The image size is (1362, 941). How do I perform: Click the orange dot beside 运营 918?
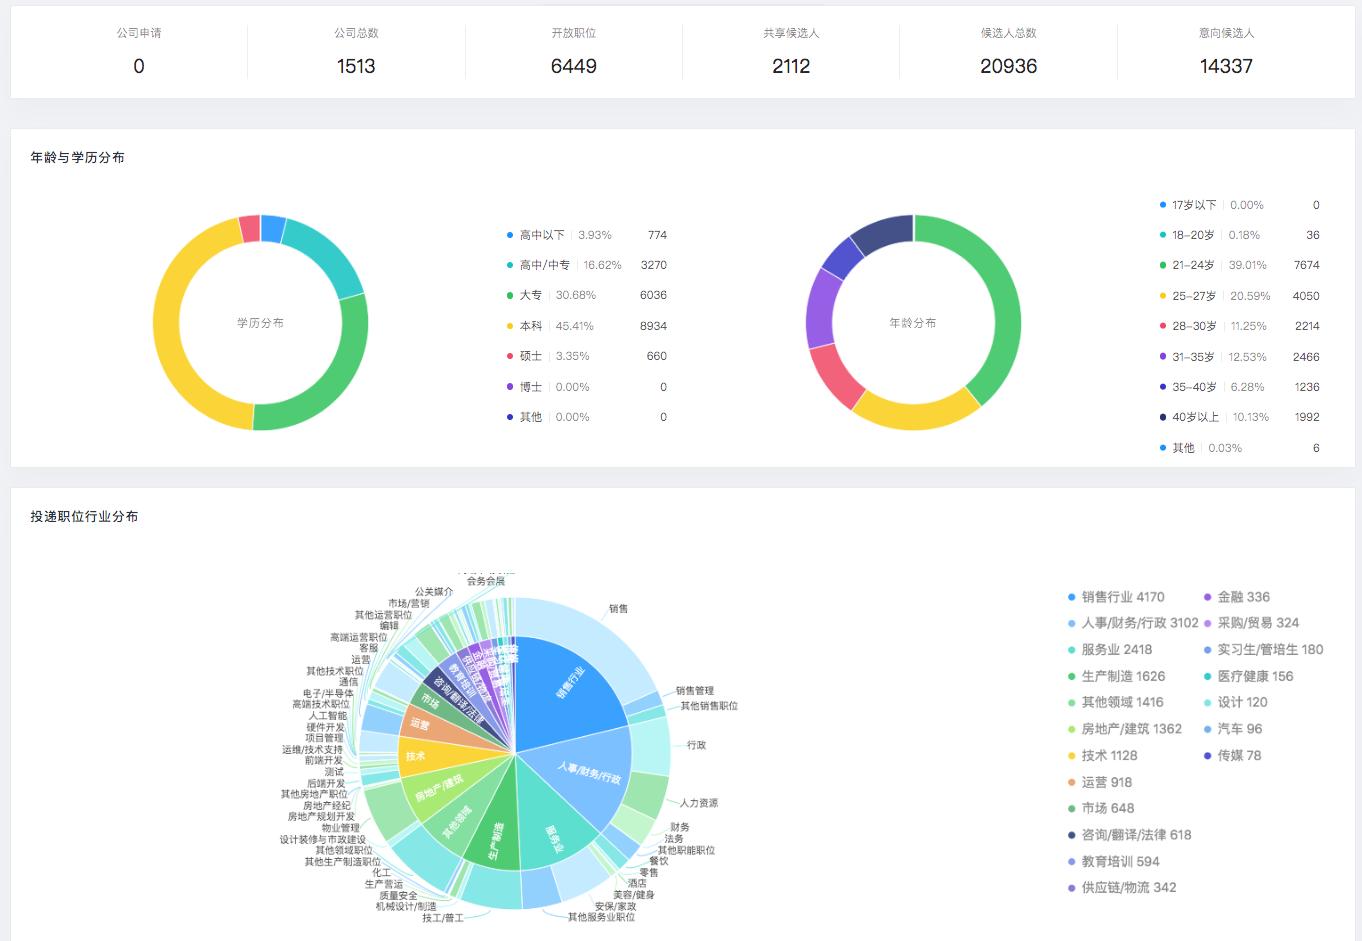click(x=1072, y=782)
